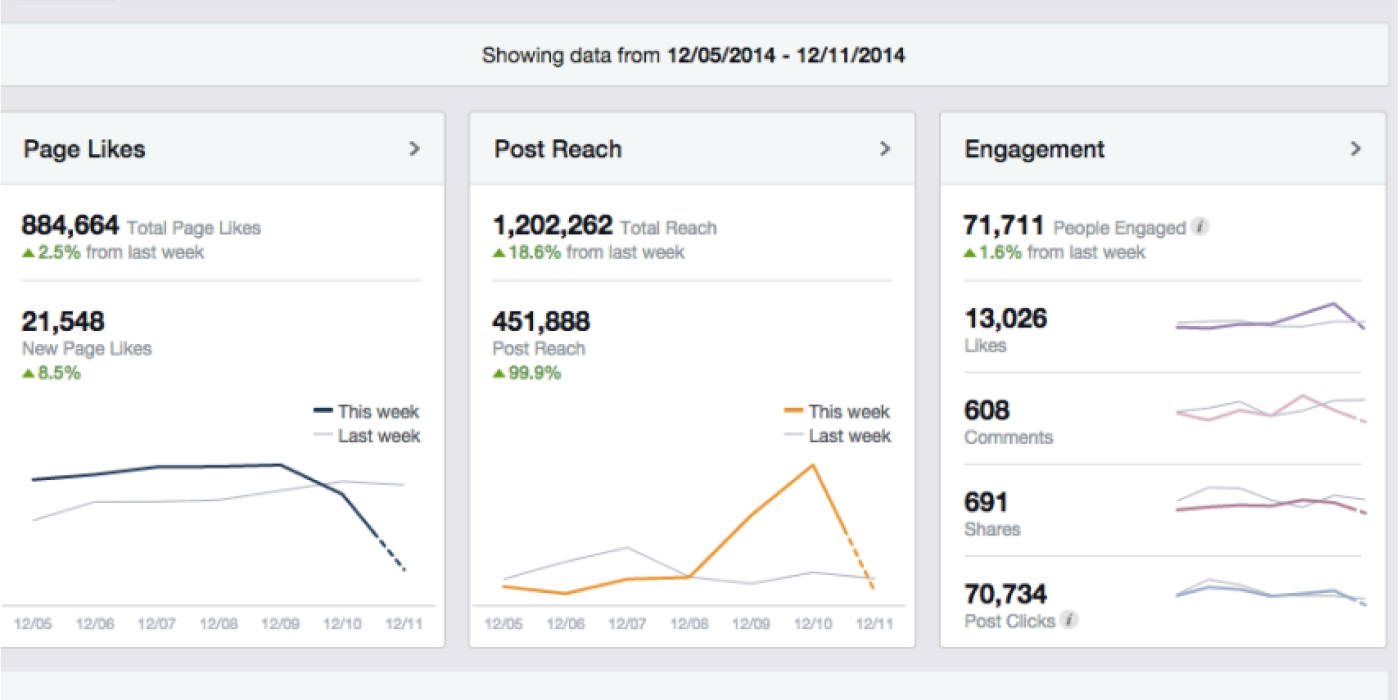This screenshot has width=1400, height=700.
Task: Select Last week legend in Post Reach chart
Action: coord(836,436)
